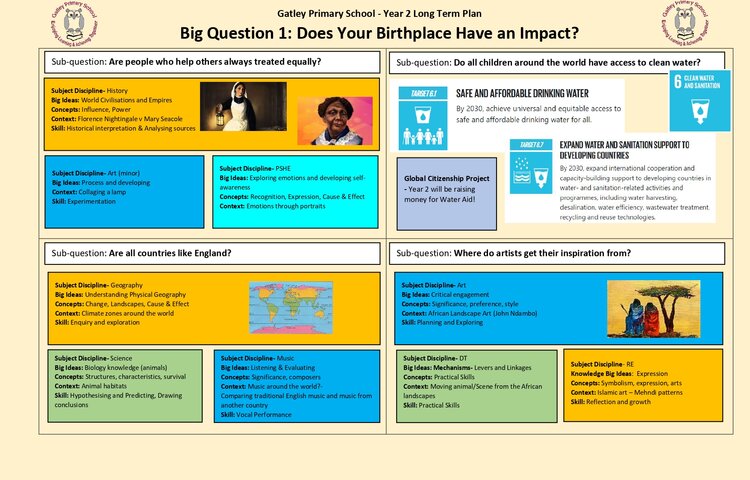Select the DT levers and linkages box

(x=476, y=385)
